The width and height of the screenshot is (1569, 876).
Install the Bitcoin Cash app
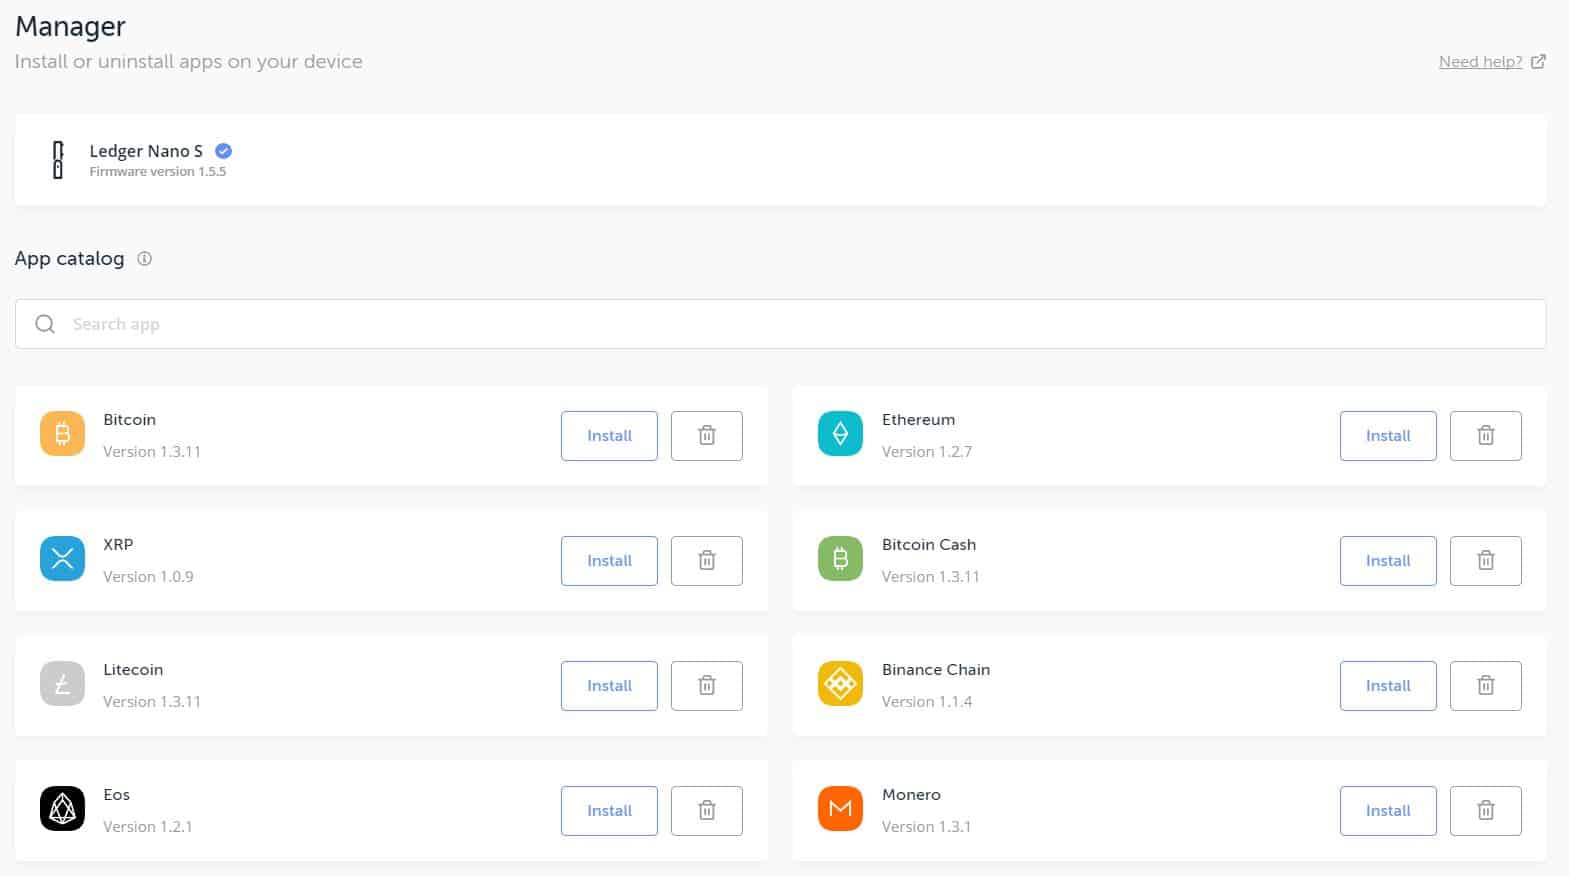[x=1388, y=561]
